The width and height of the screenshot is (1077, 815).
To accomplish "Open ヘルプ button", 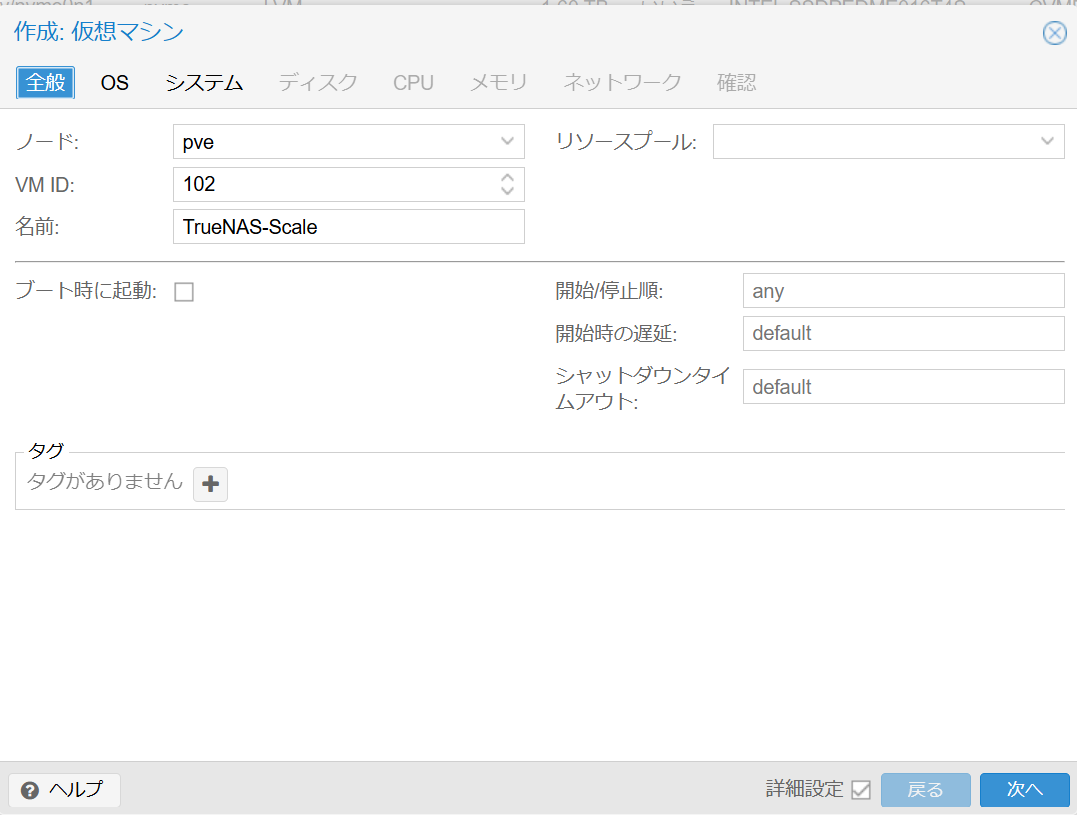I will 65,790.
